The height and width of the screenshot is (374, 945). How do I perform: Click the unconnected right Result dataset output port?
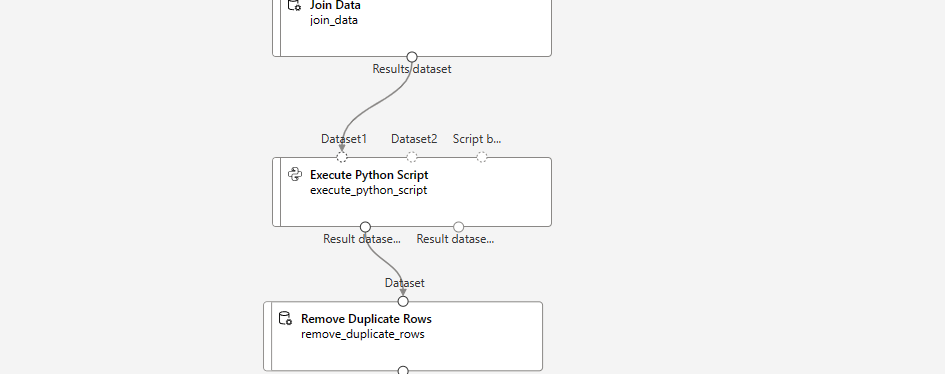459,227
